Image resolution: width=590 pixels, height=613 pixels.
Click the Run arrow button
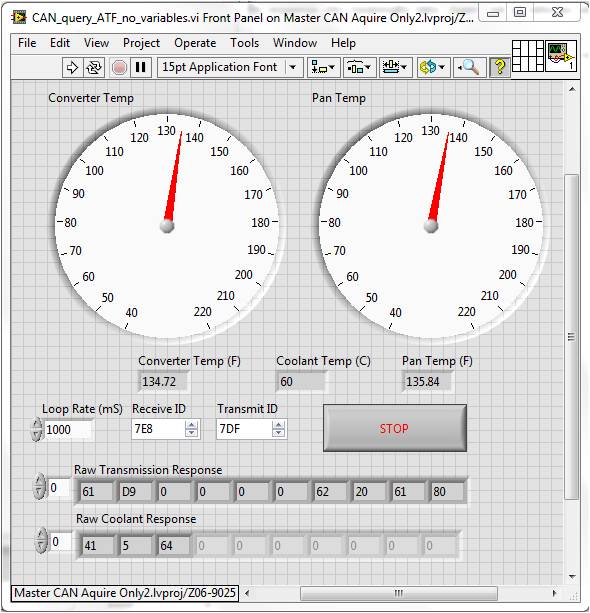click(x=72, y=67)
